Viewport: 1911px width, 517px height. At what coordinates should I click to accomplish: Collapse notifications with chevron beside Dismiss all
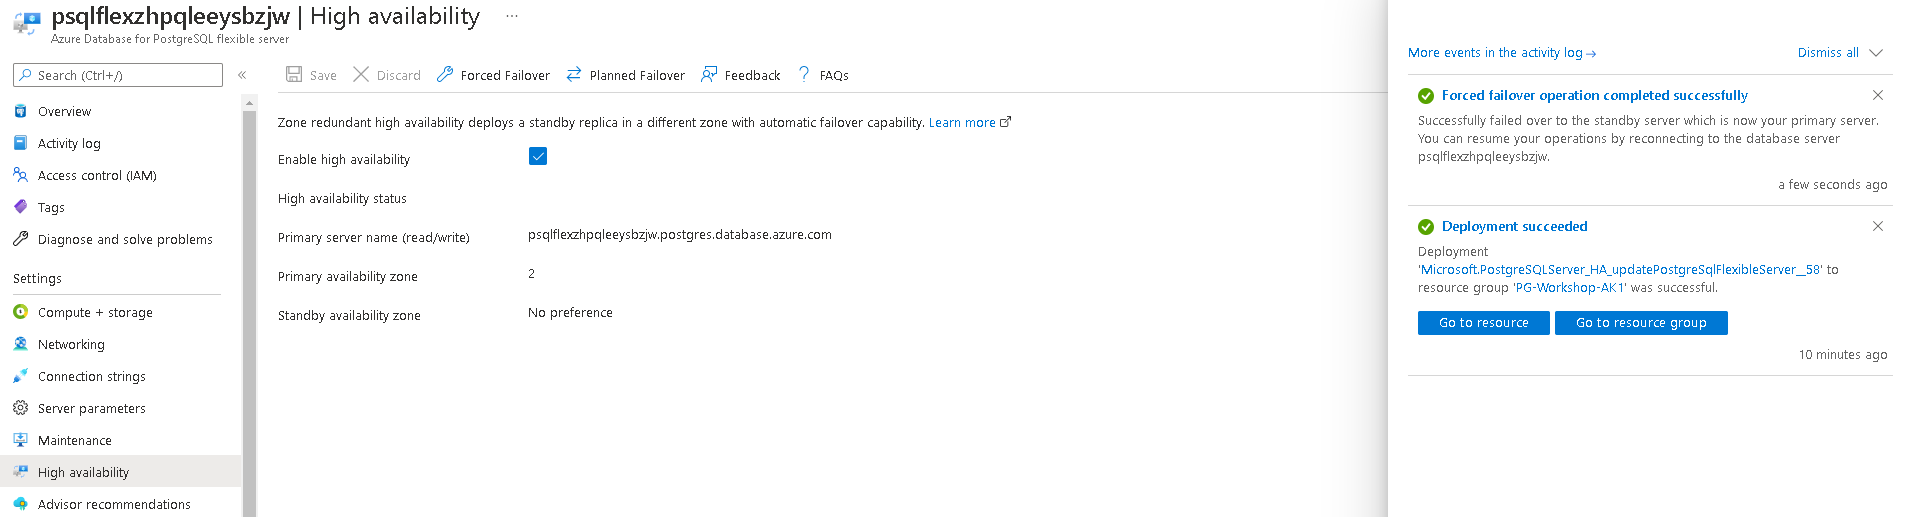[x=1876, y=53]
